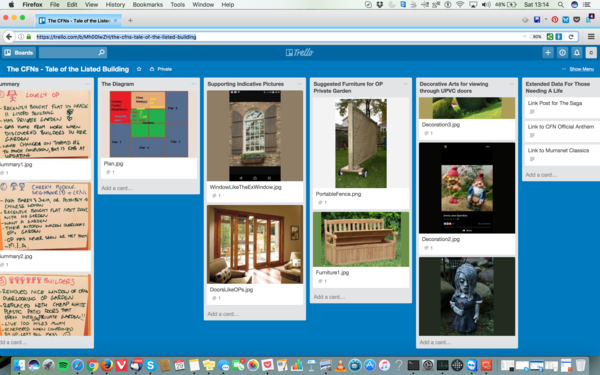Open the Tools menu

pyautogui.click(x=178, y=5)
